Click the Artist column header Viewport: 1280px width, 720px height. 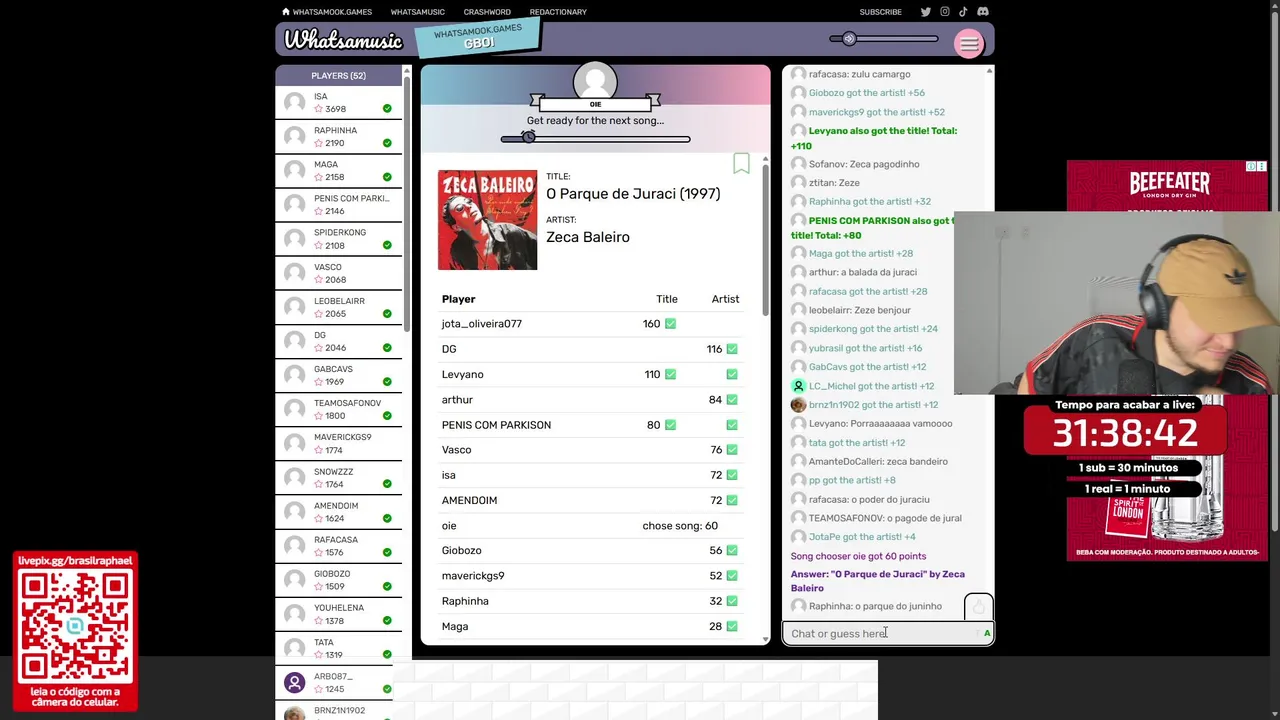(725, 299)
